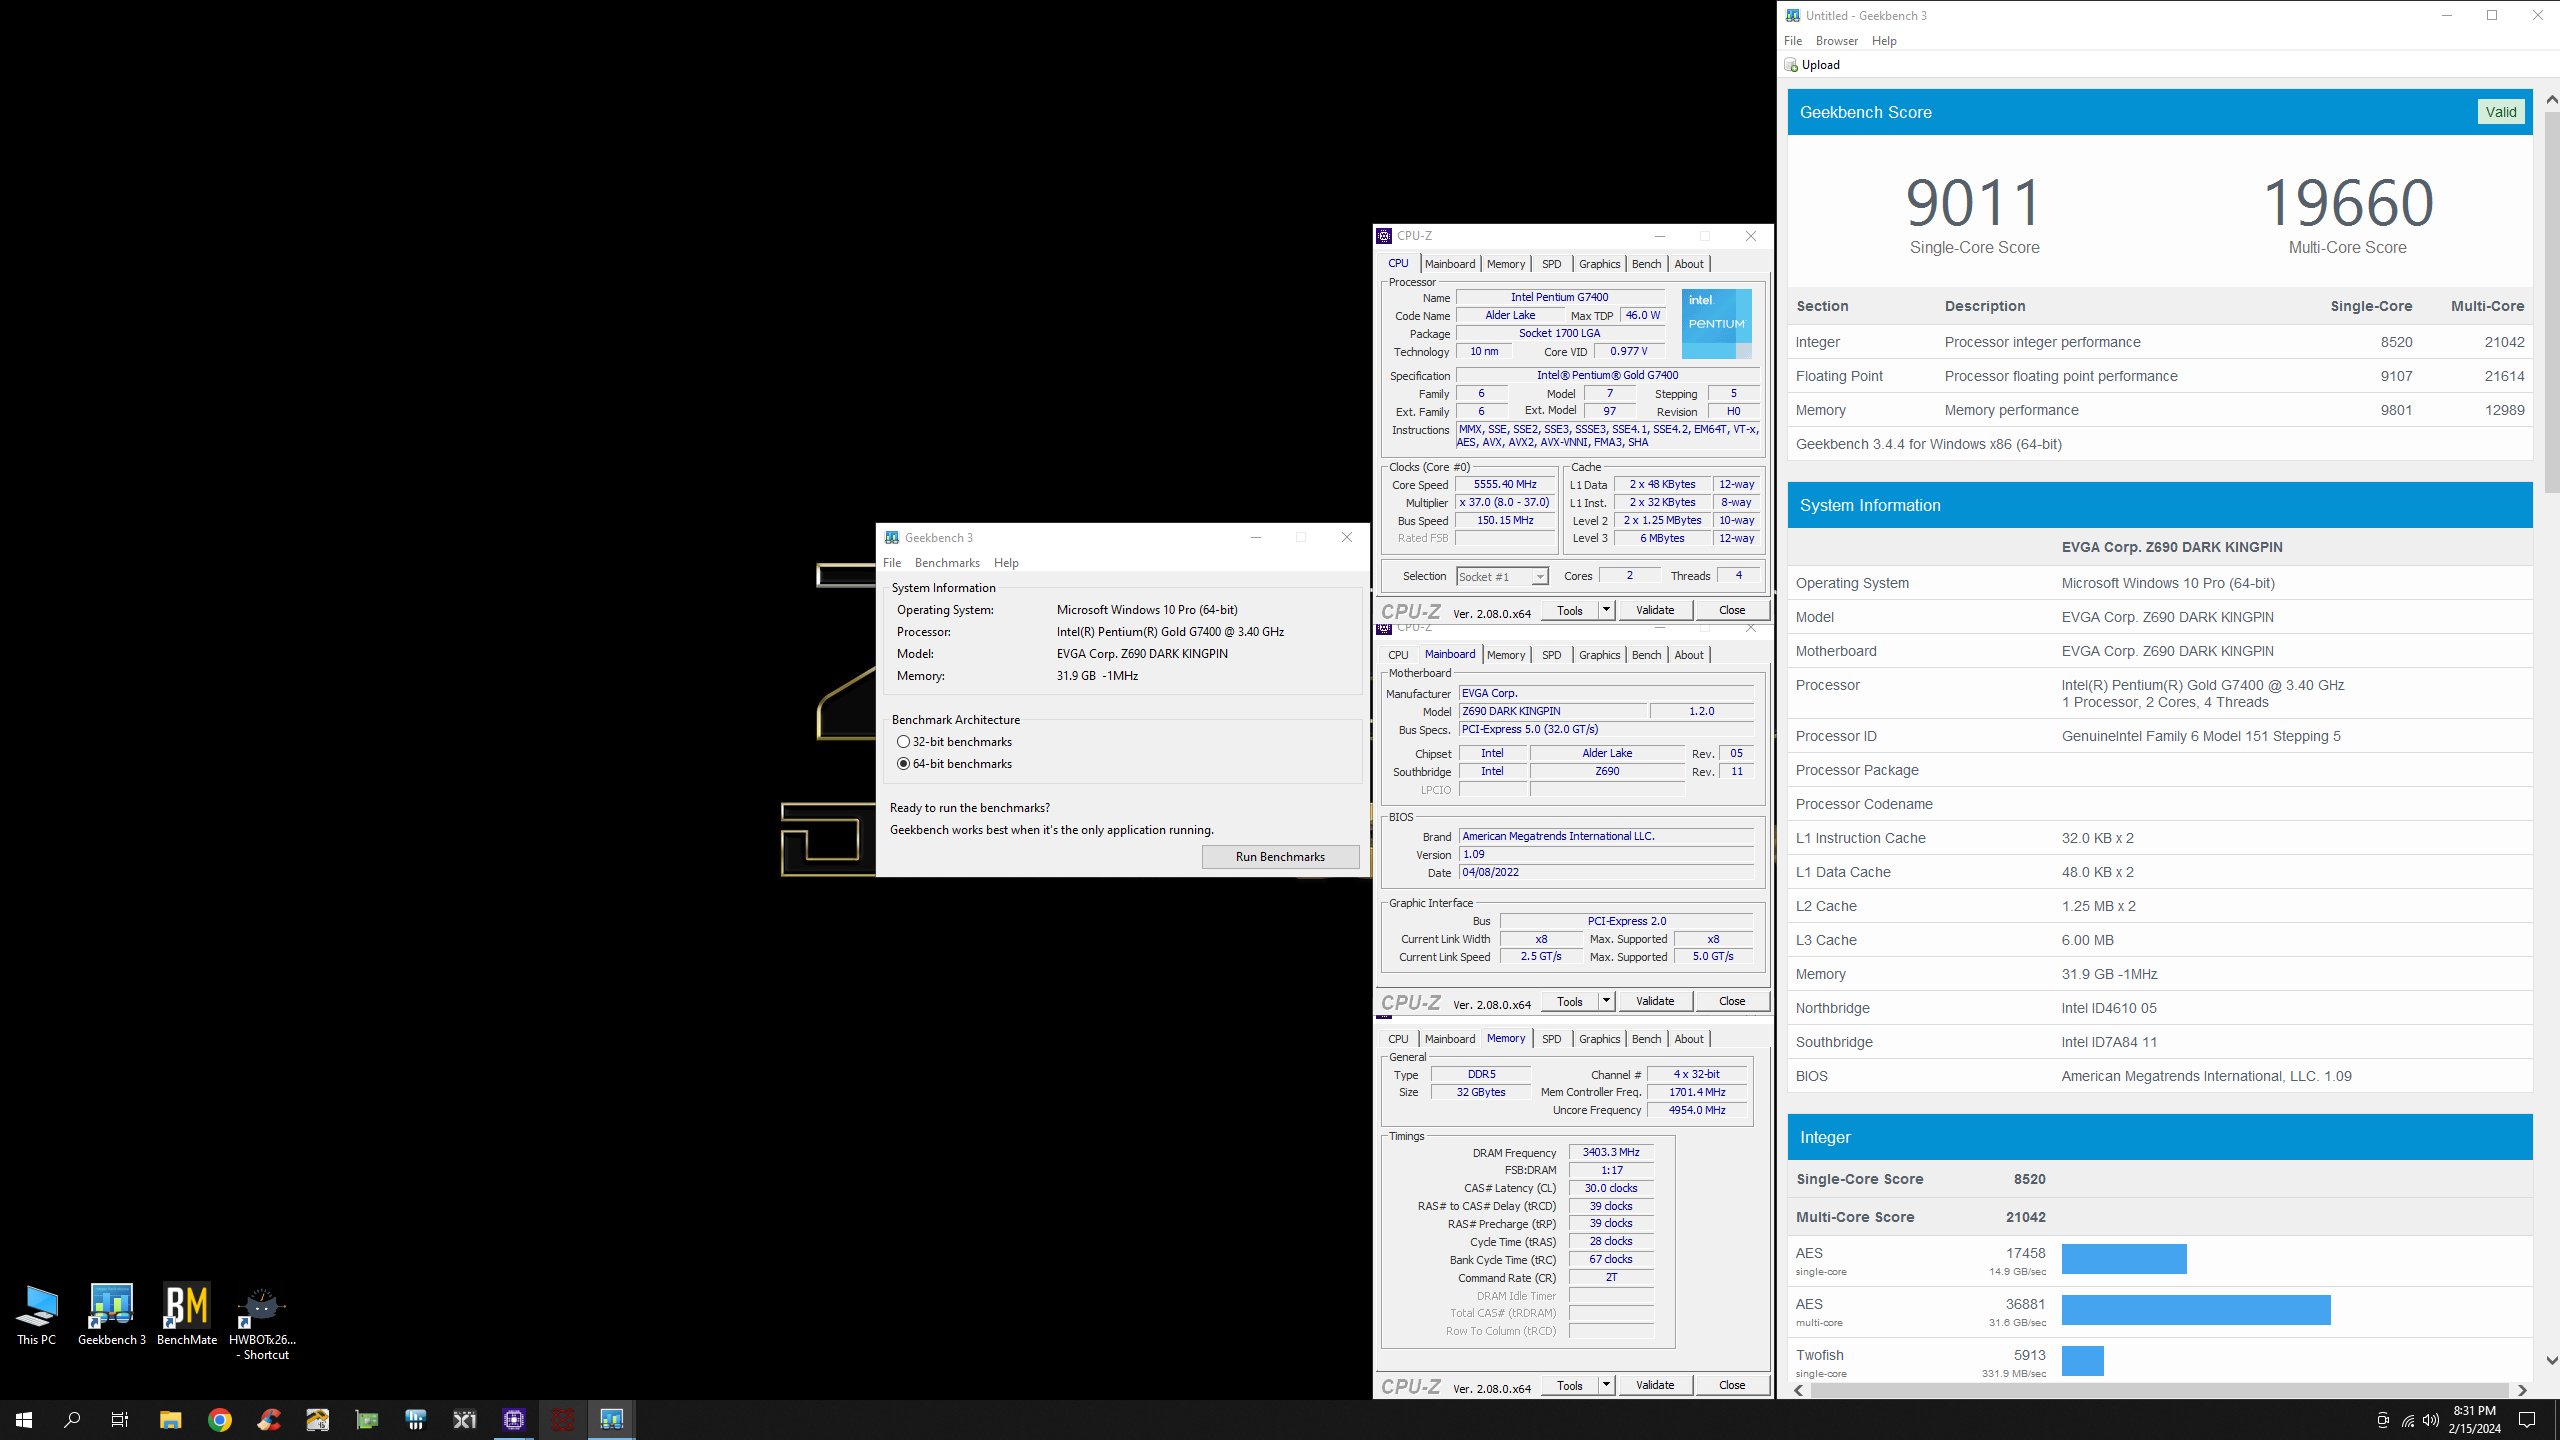Open Geekbench 3 desktop shortcut
This screenshot has height=1440, width=2560.
click(112, 1314)
